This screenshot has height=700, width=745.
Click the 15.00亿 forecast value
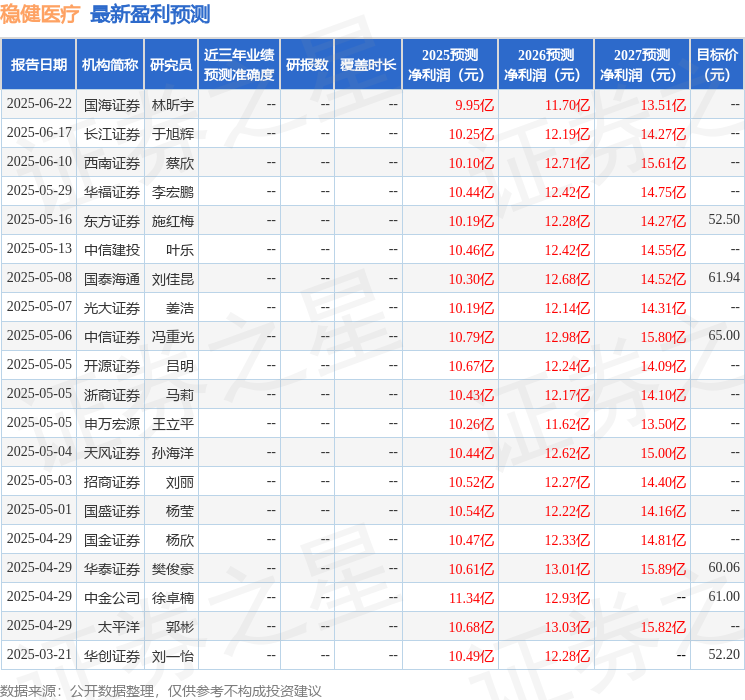(x=663, y=453)
